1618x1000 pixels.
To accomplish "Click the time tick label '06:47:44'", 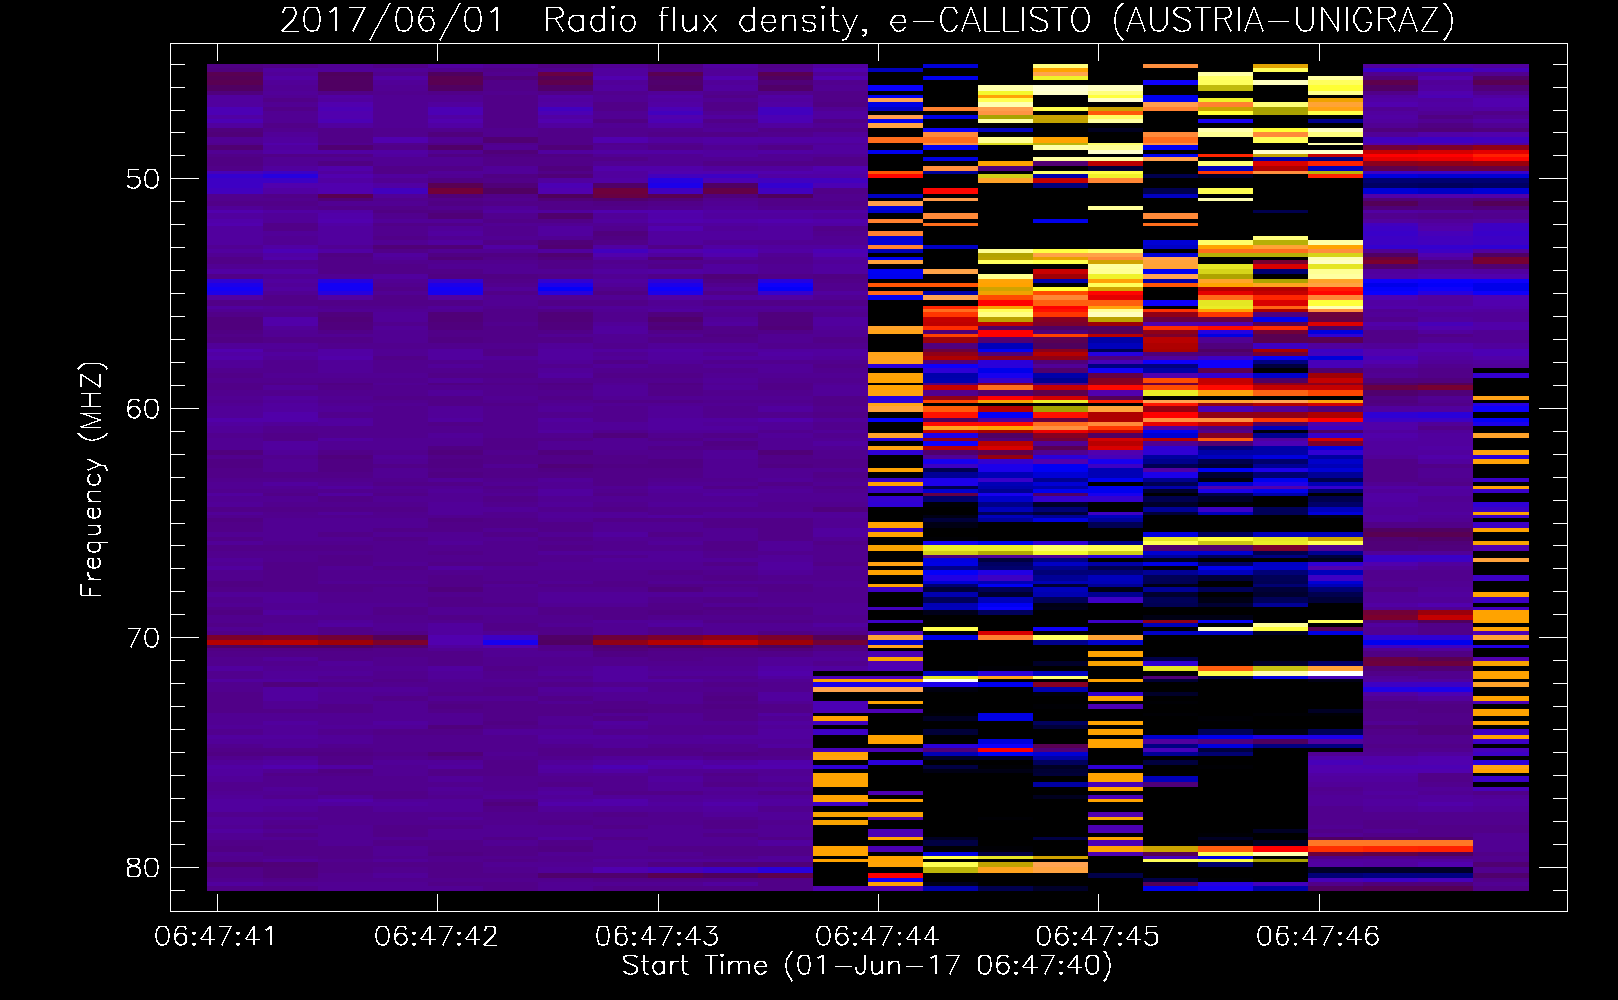I will (877, 936).
